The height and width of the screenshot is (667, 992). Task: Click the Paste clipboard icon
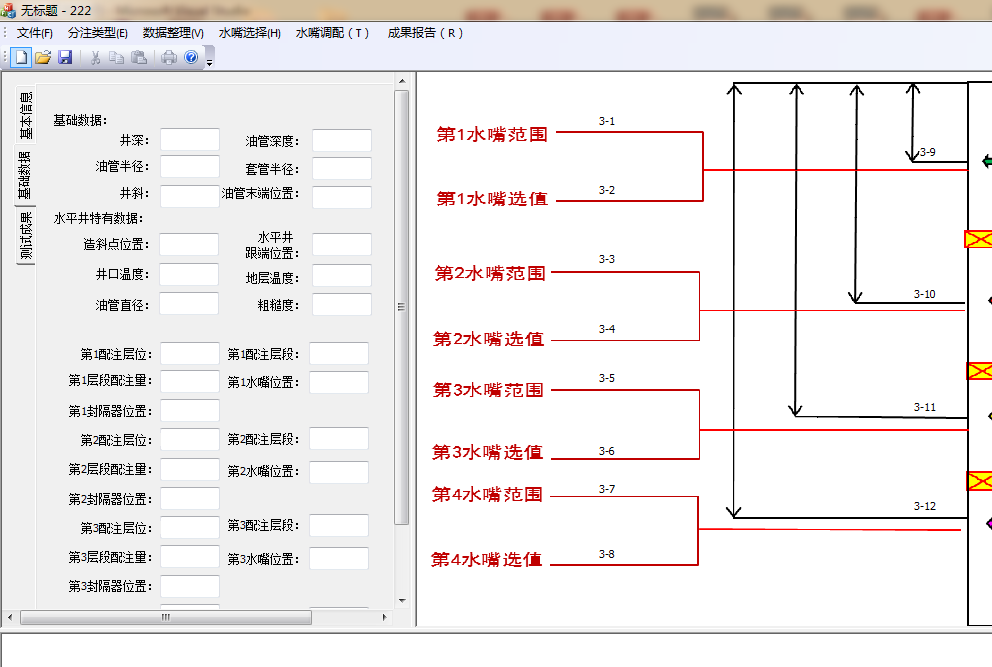click(x=139, y=58)
